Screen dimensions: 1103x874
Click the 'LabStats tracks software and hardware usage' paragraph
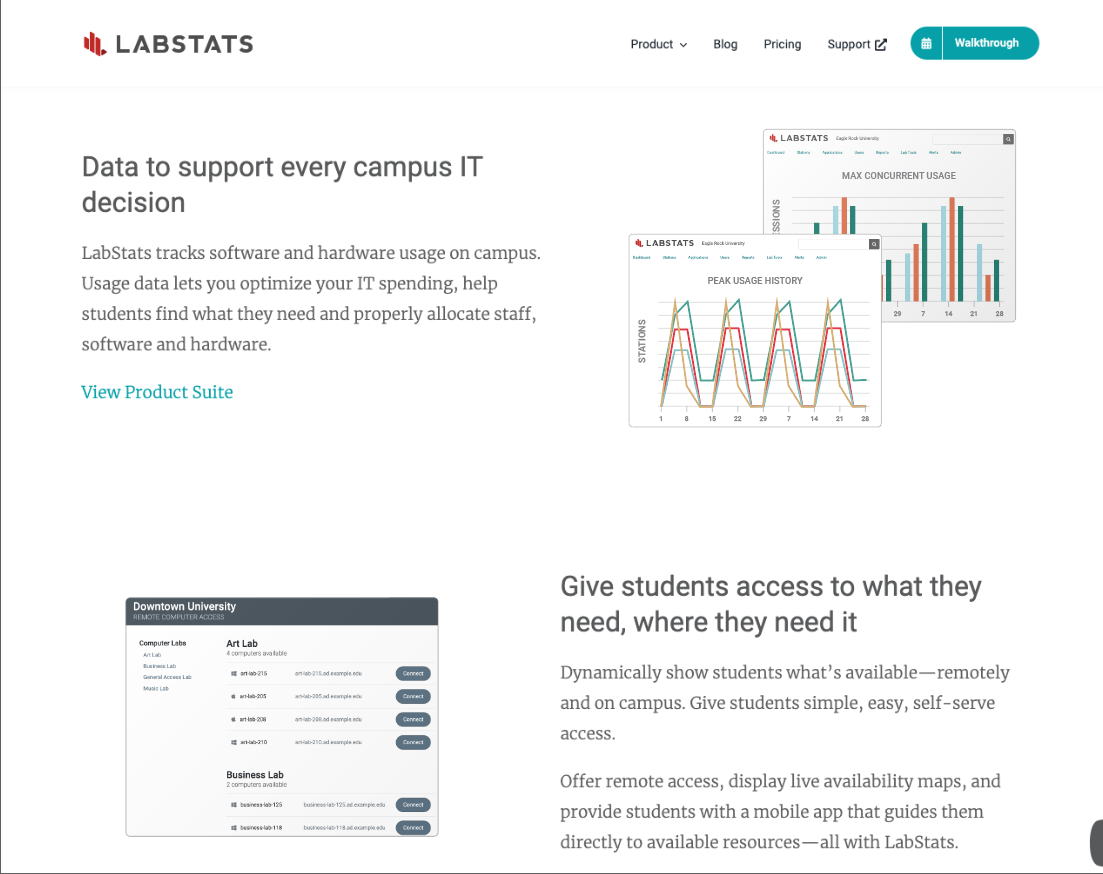[311, 298]
